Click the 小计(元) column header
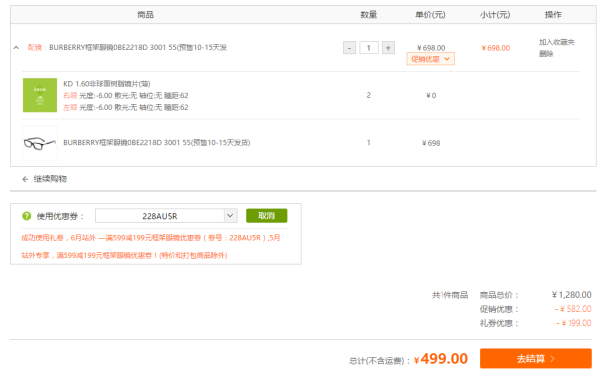The width and height of the screenshot is (600, 379). [495, 15]
